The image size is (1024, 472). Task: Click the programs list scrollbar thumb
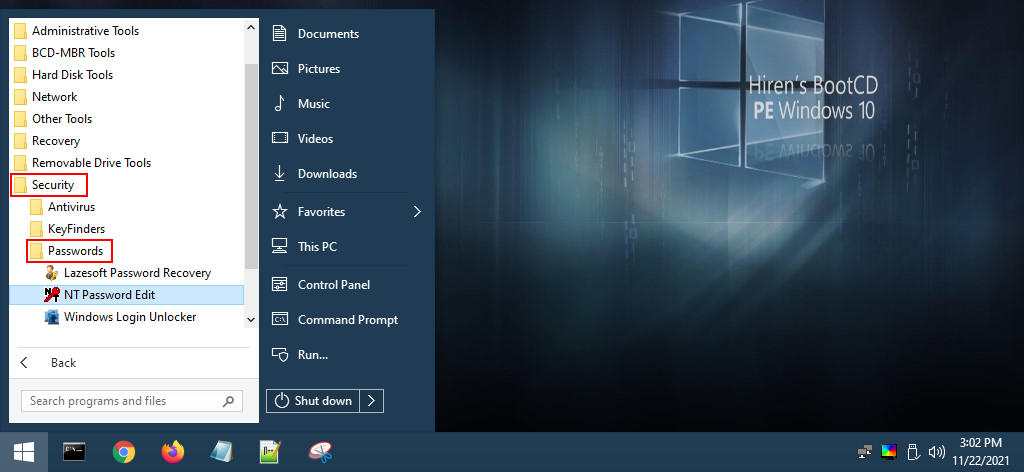tap(251, 166)
